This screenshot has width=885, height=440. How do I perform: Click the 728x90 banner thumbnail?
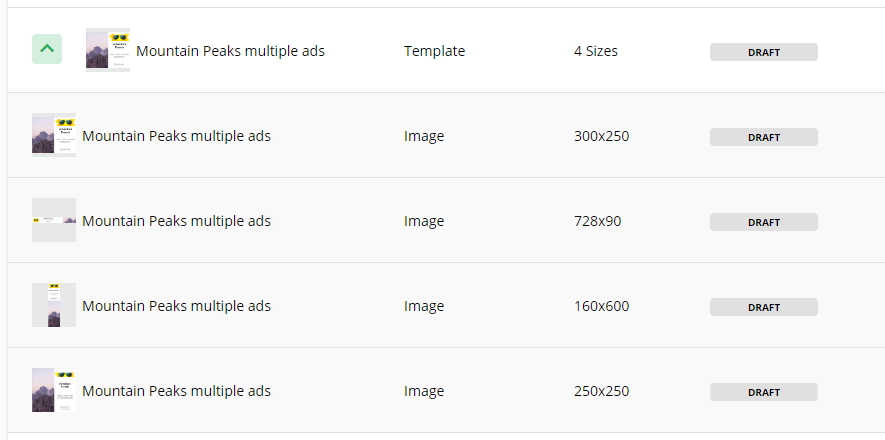(54, 220)
